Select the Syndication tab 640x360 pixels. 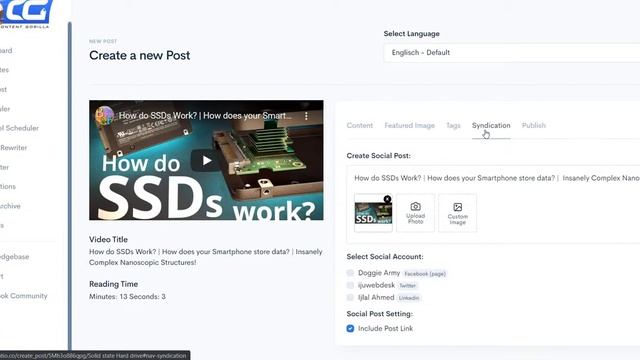click(491, 125)
